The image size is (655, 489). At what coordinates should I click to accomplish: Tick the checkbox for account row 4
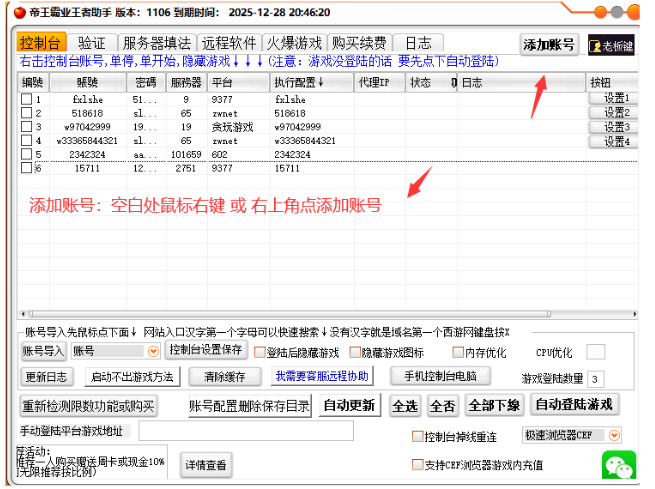click(26, 140)
